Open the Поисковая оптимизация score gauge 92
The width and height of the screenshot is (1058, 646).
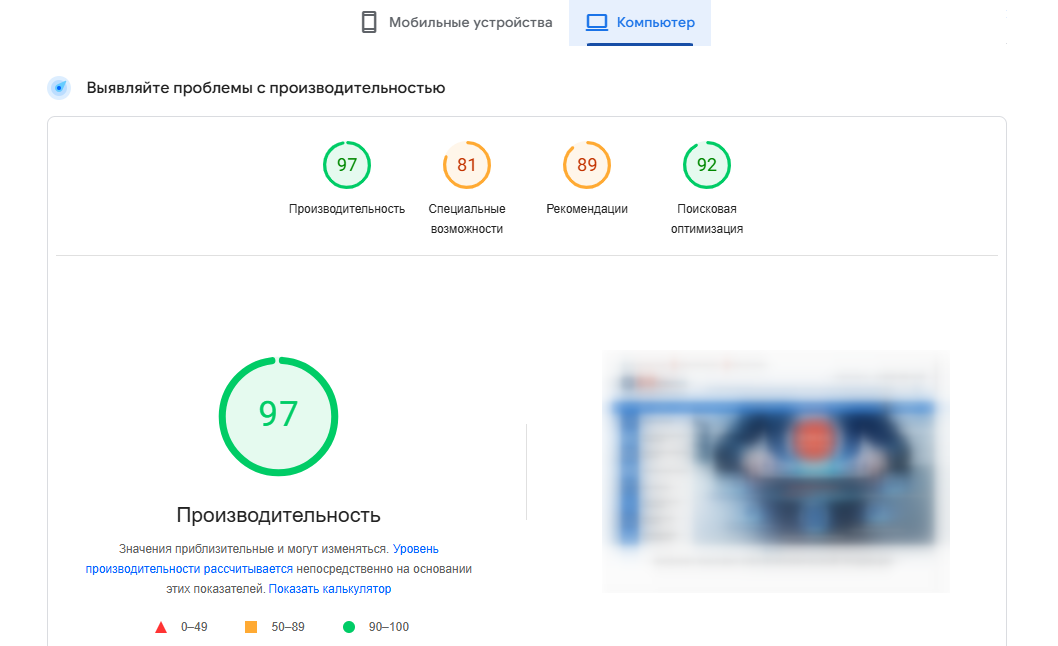(706, 165)
